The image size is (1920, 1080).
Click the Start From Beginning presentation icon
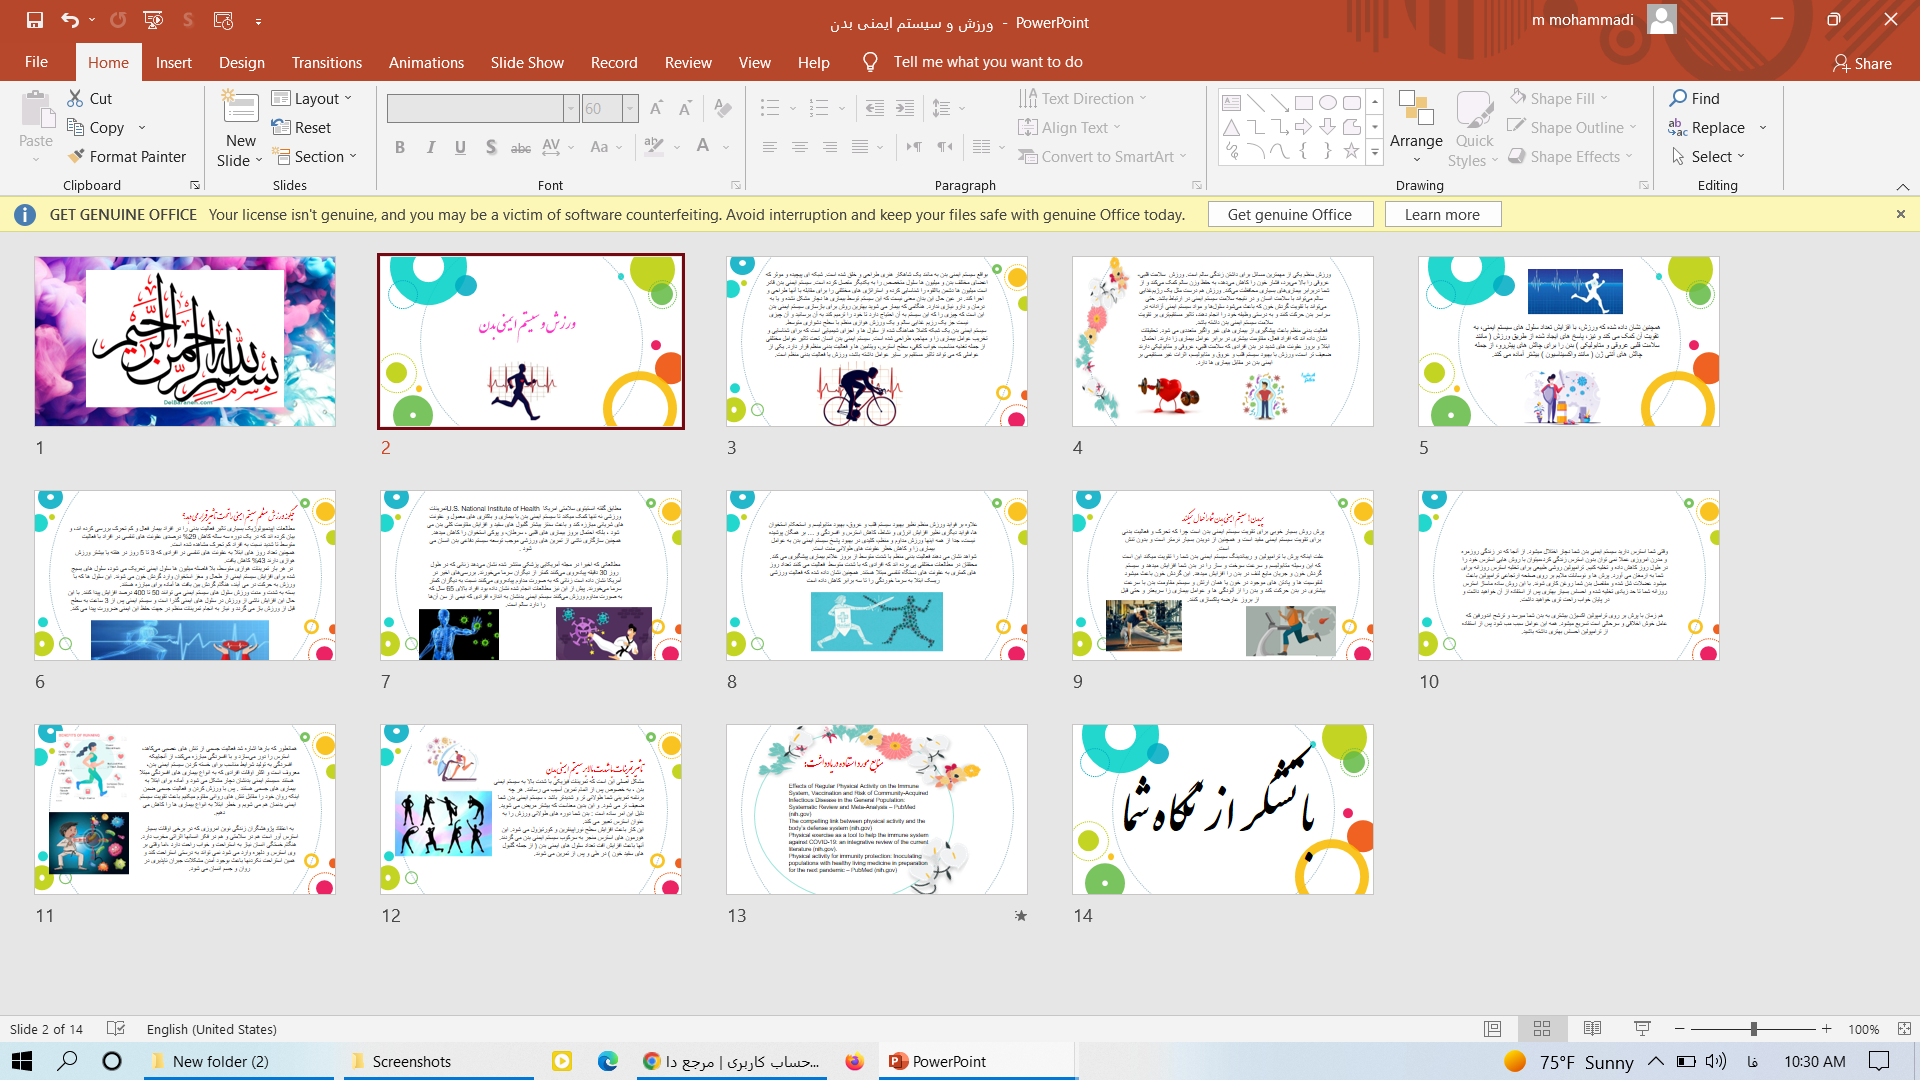click(153, 20)
